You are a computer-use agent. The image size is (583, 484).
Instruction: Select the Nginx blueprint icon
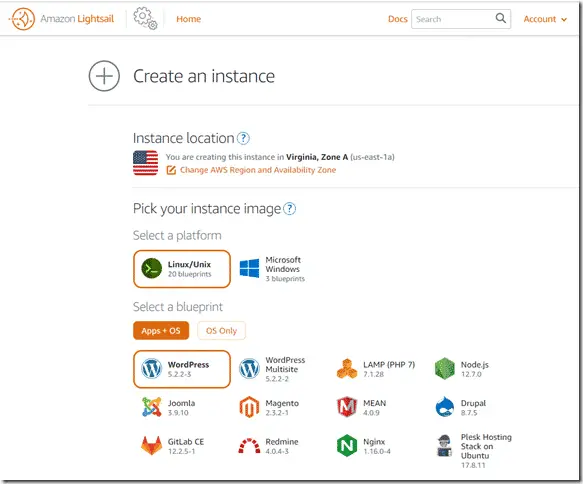347,446
